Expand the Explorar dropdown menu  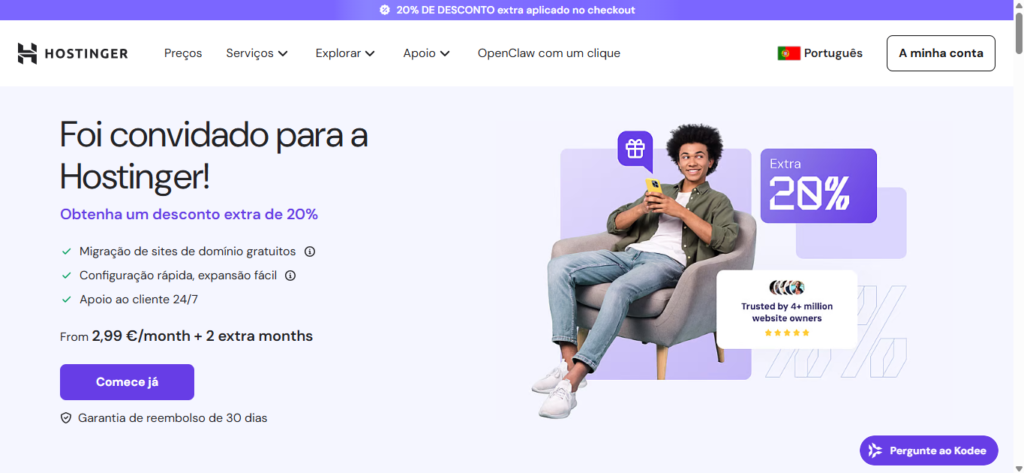(345, 54)
